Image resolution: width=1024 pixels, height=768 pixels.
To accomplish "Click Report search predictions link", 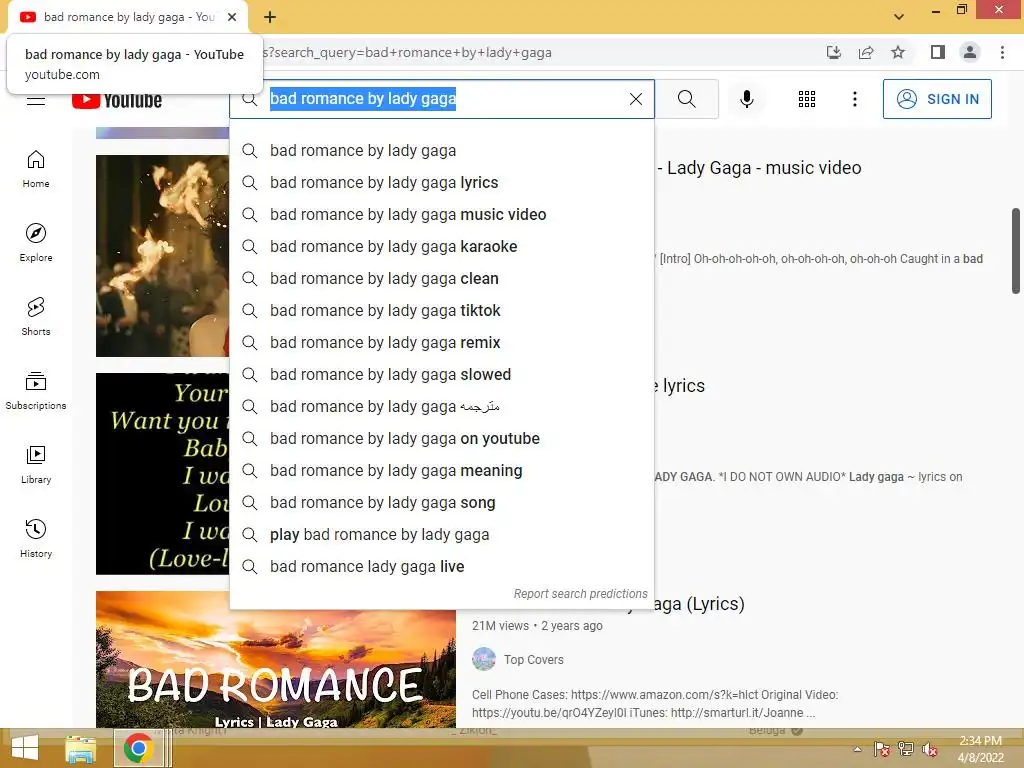I will click(x=580, y=594).
